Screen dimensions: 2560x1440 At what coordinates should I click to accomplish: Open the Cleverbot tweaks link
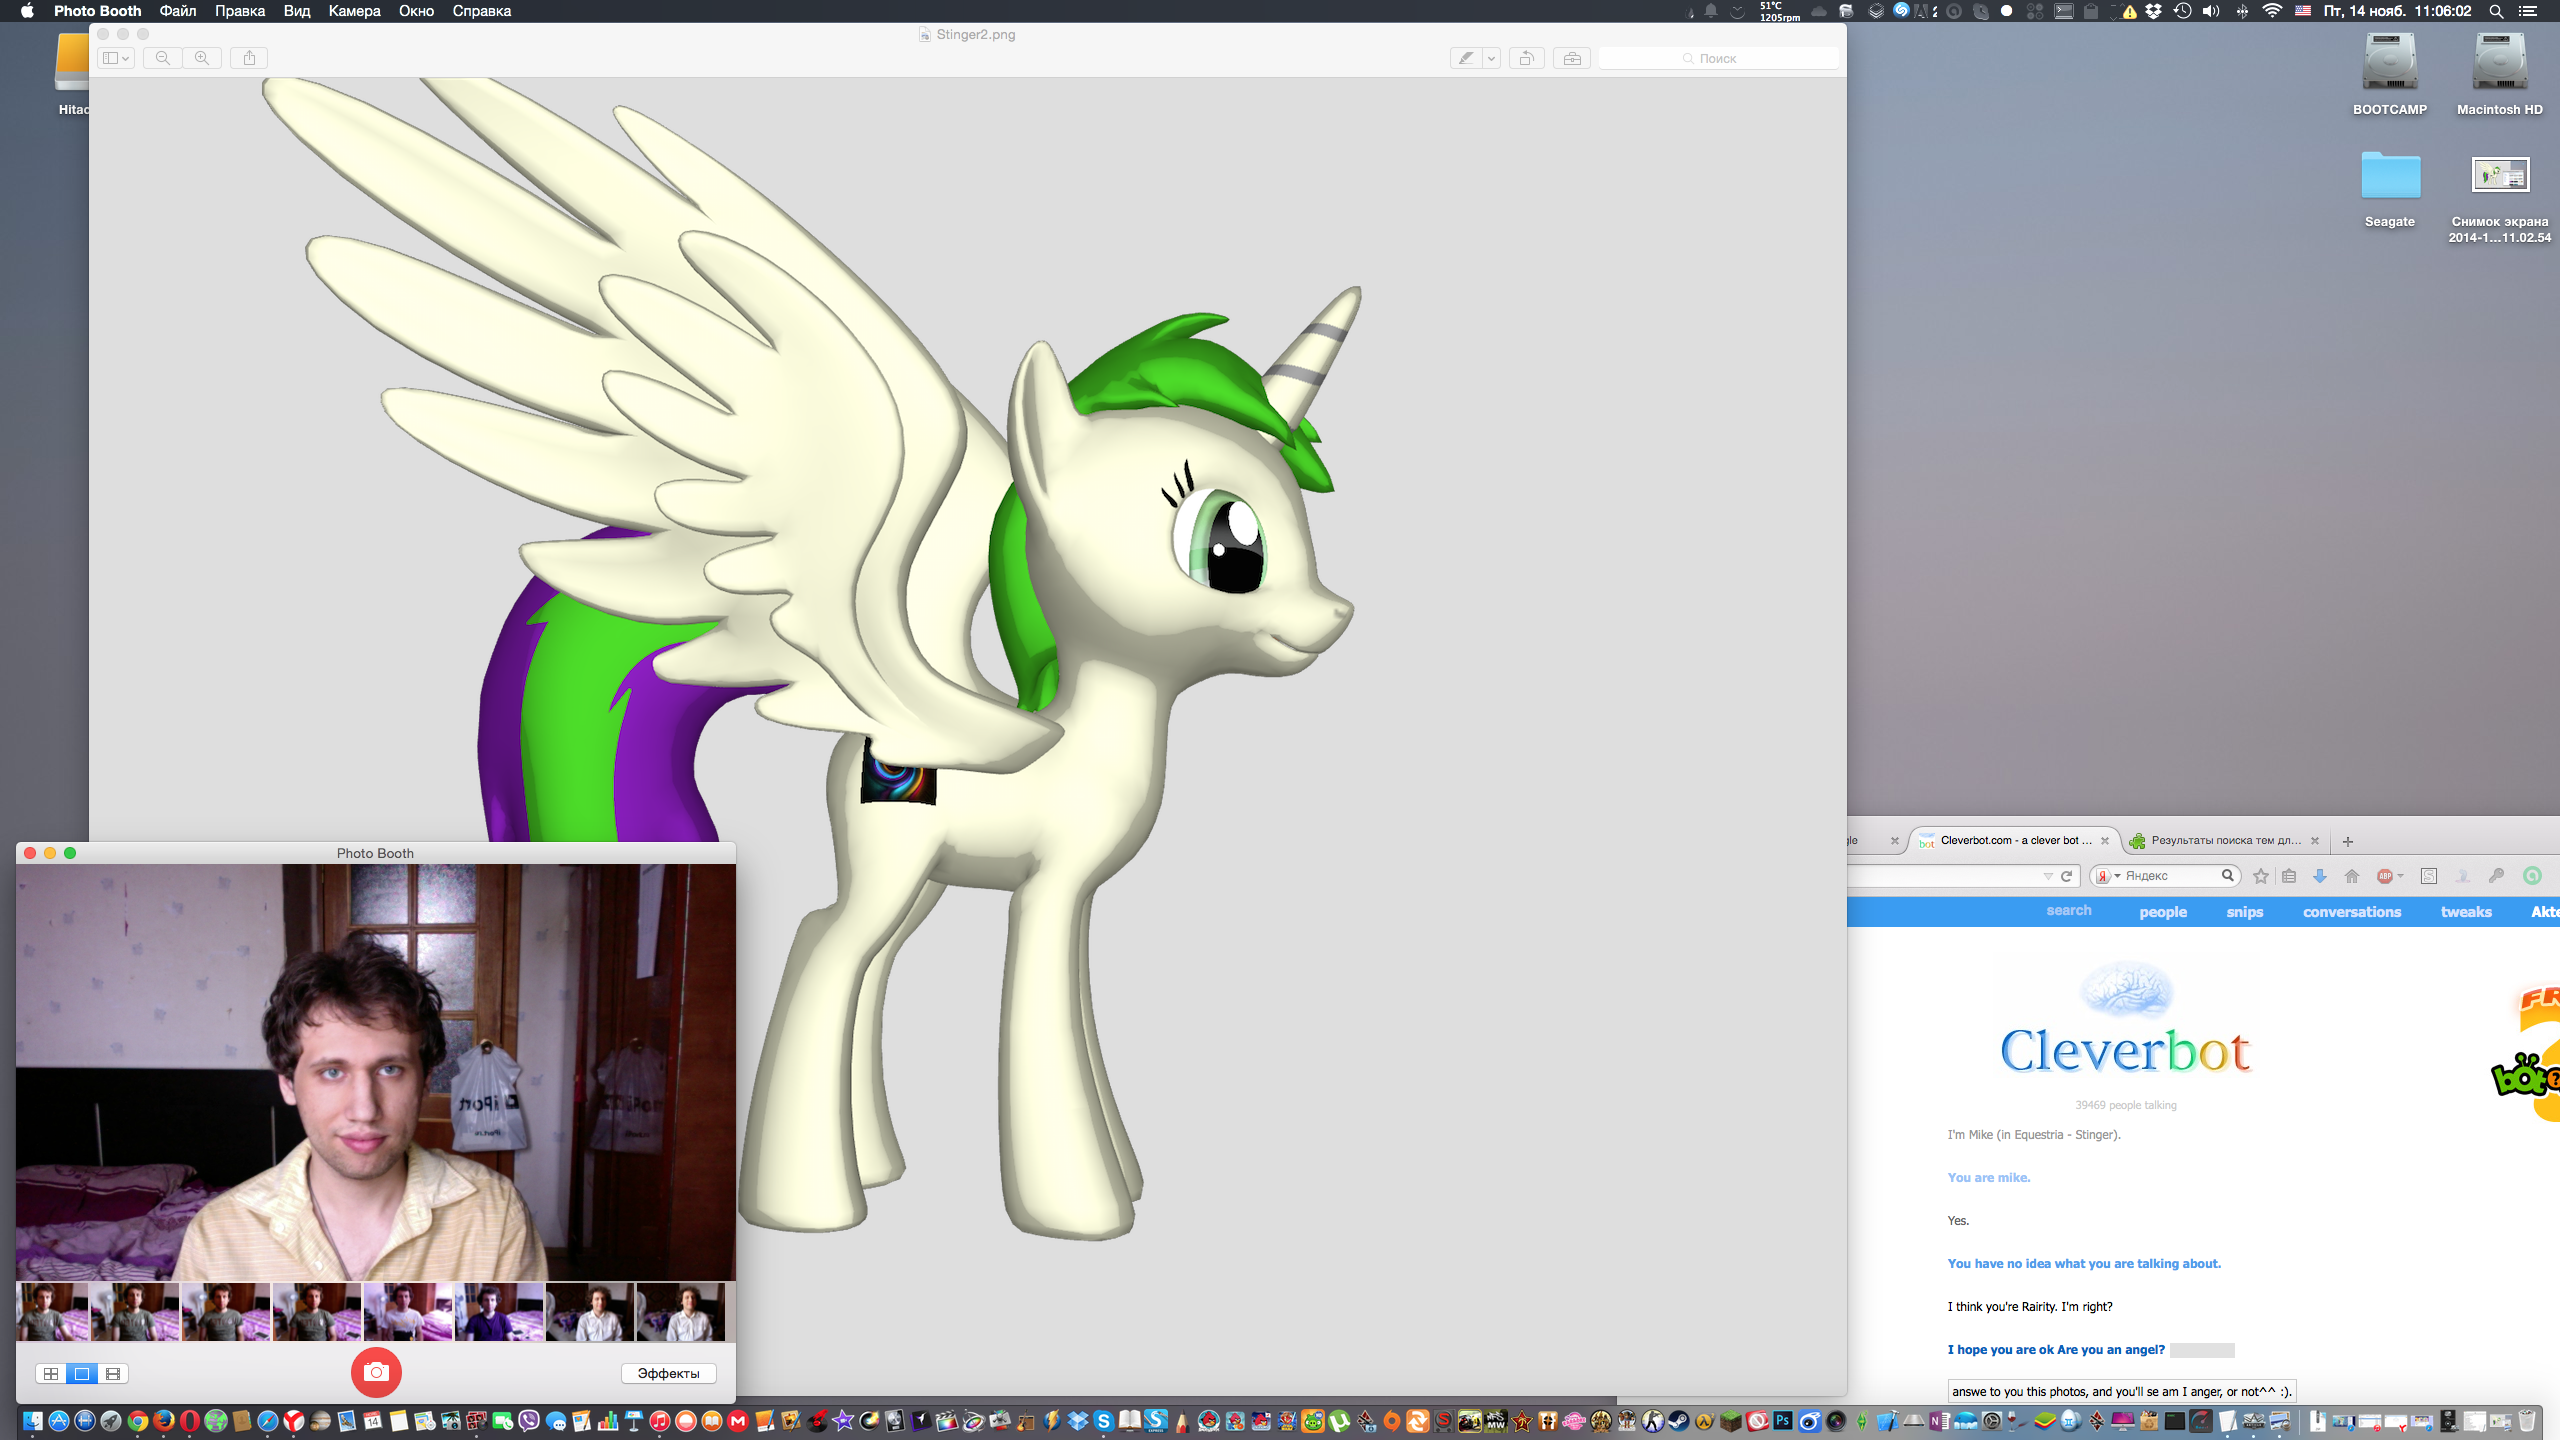click(2465, 912)
